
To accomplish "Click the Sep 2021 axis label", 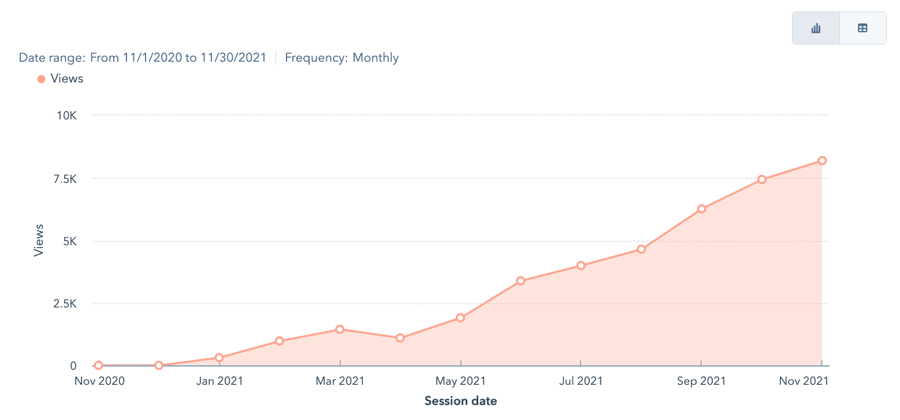I will click(x=701, y=381).
